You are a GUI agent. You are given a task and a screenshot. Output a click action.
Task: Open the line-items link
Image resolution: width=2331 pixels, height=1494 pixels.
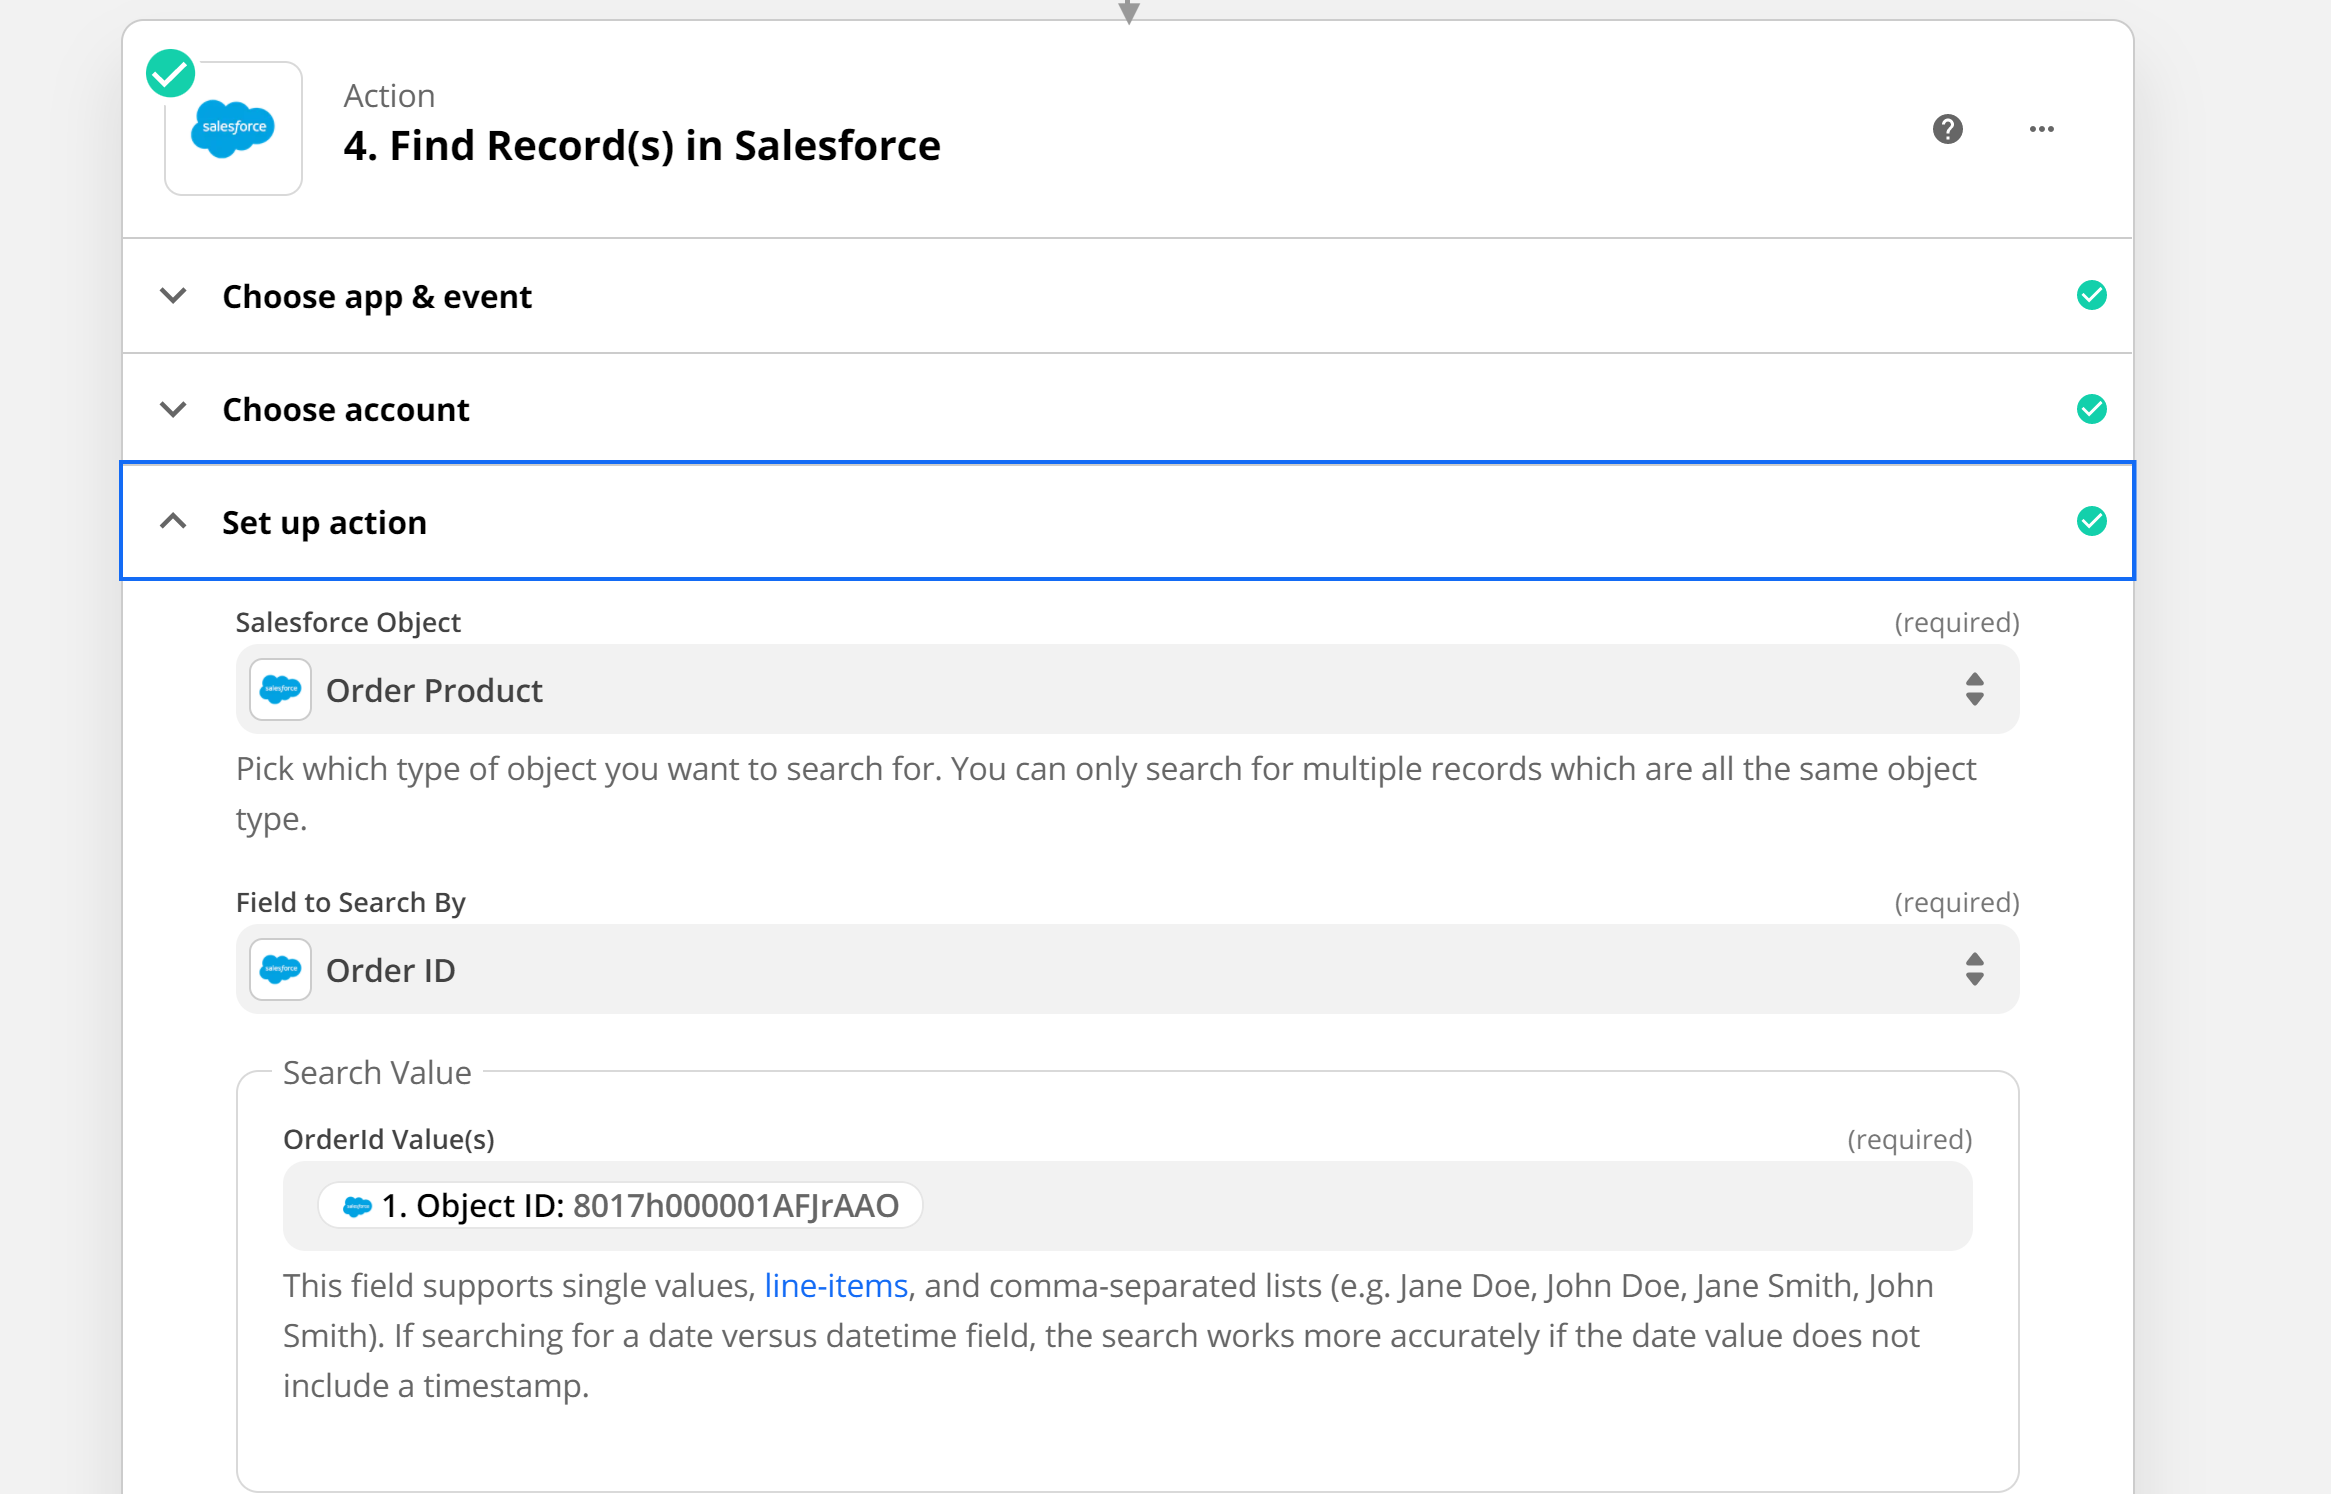coord(836,1285)
